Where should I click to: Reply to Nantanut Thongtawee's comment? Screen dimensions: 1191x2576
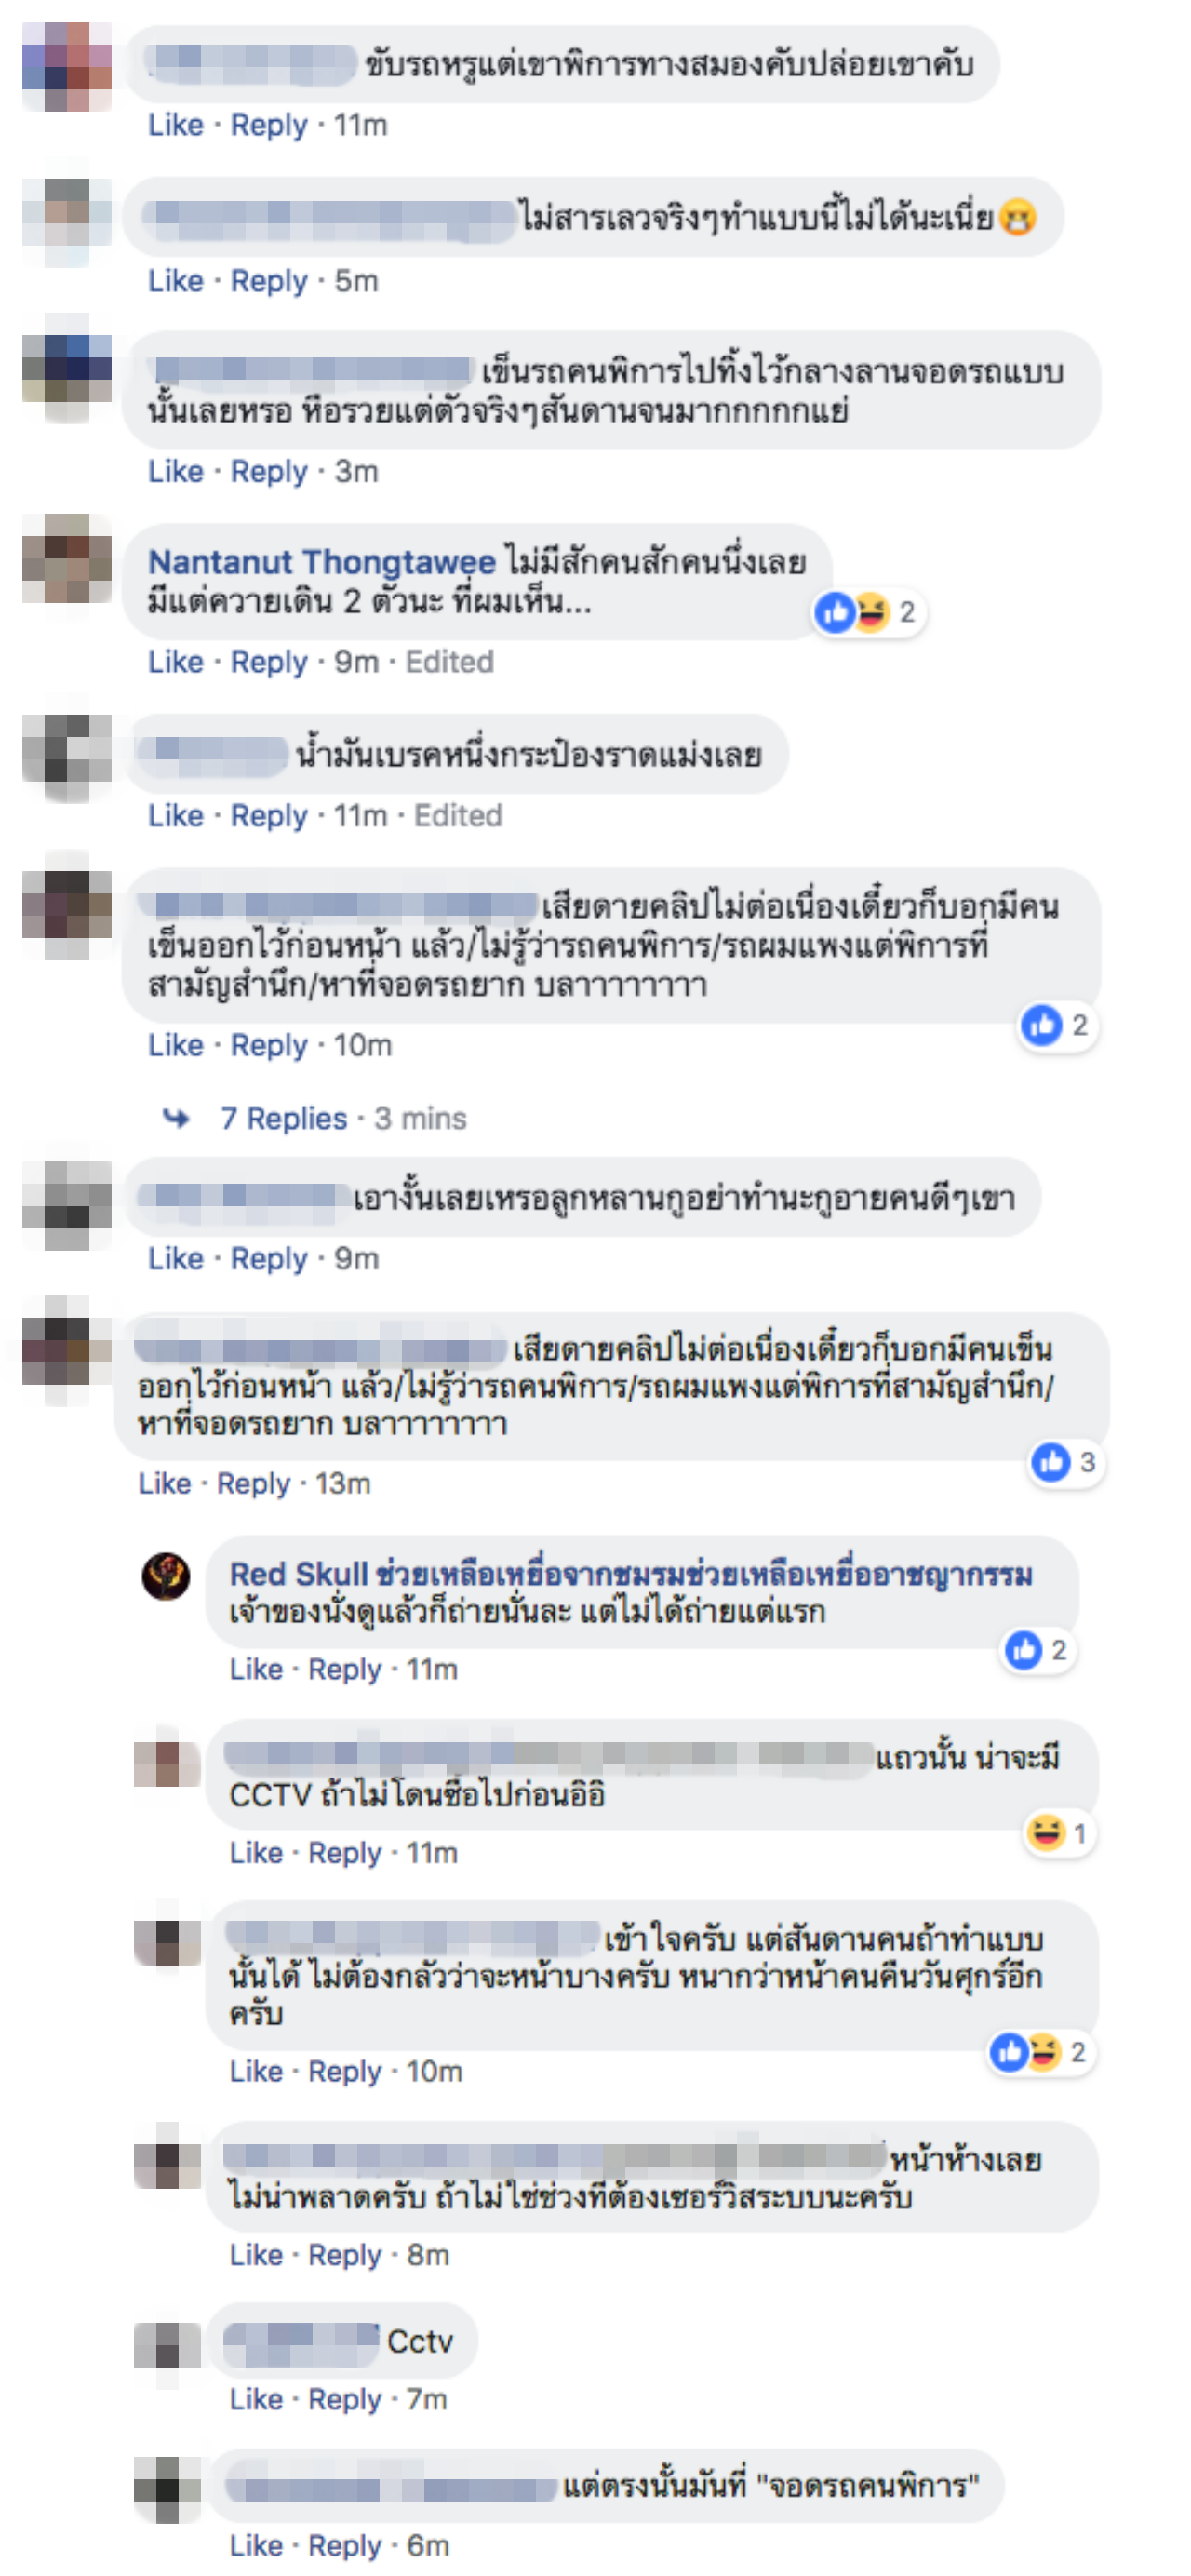tap(269, 662)
